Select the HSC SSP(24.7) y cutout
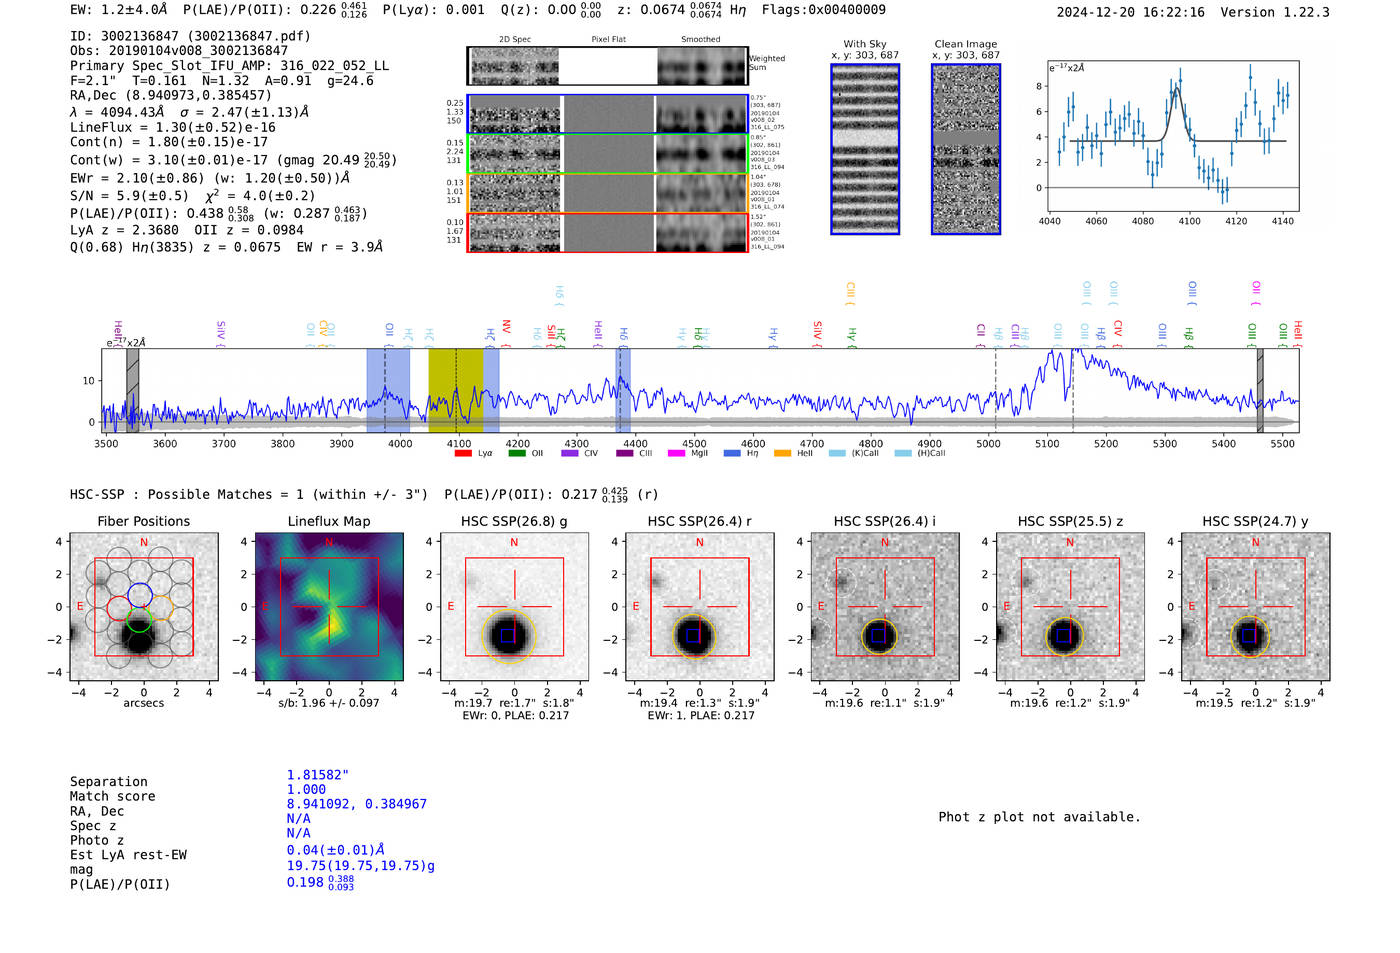The height and width of the screenshot is (953, 1400). pyautogui.click(x=1255, y=607)
